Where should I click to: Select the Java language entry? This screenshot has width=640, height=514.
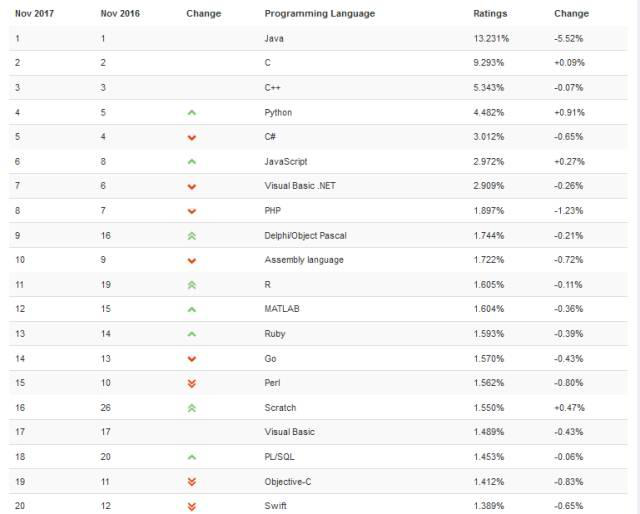pos(274,38)
